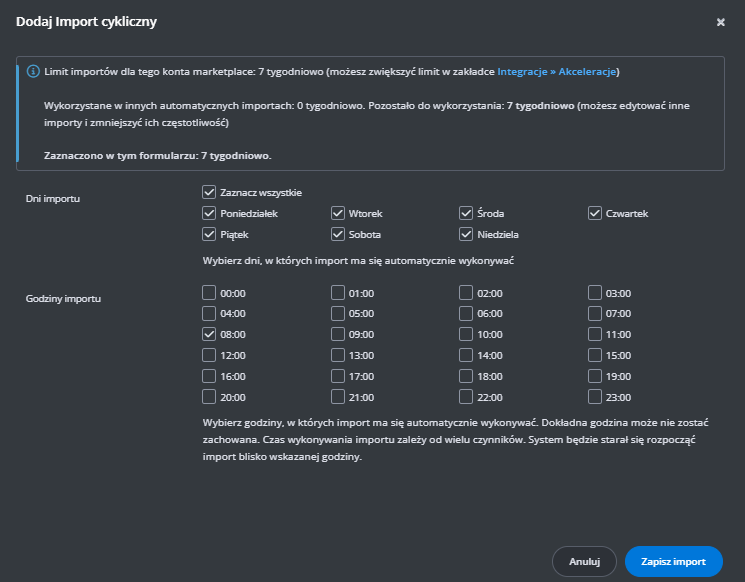
Task: Enable 06:00 import hour checkbox
Action: [466, 313]
